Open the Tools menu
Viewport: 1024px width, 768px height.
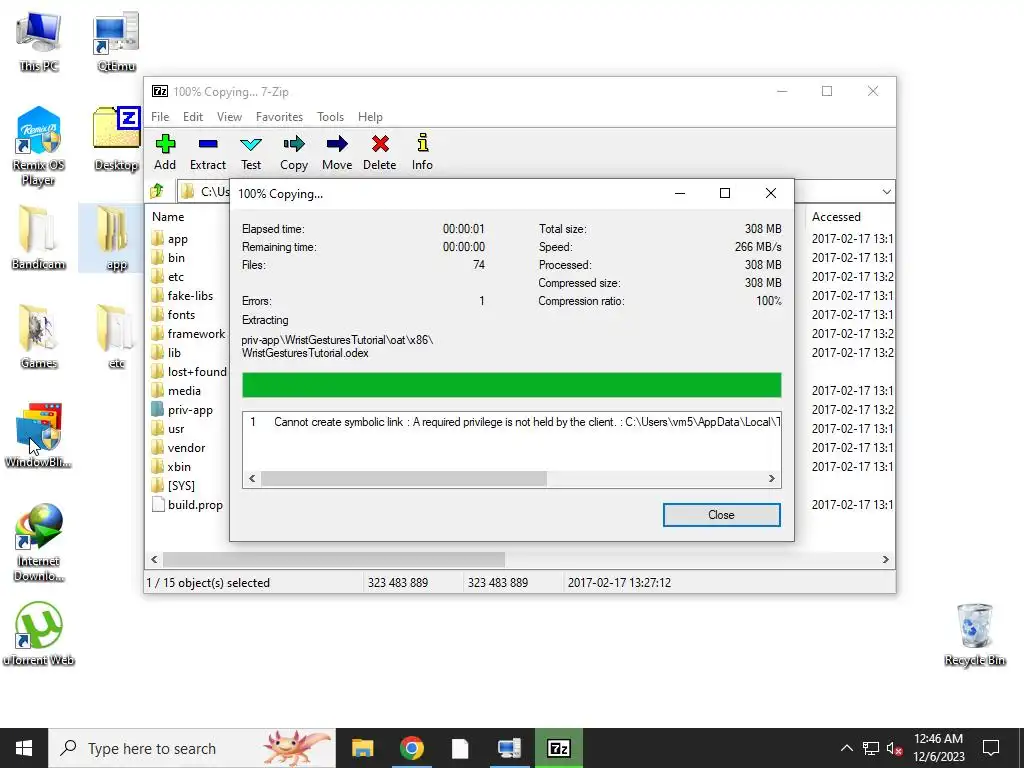click(330, 117)
